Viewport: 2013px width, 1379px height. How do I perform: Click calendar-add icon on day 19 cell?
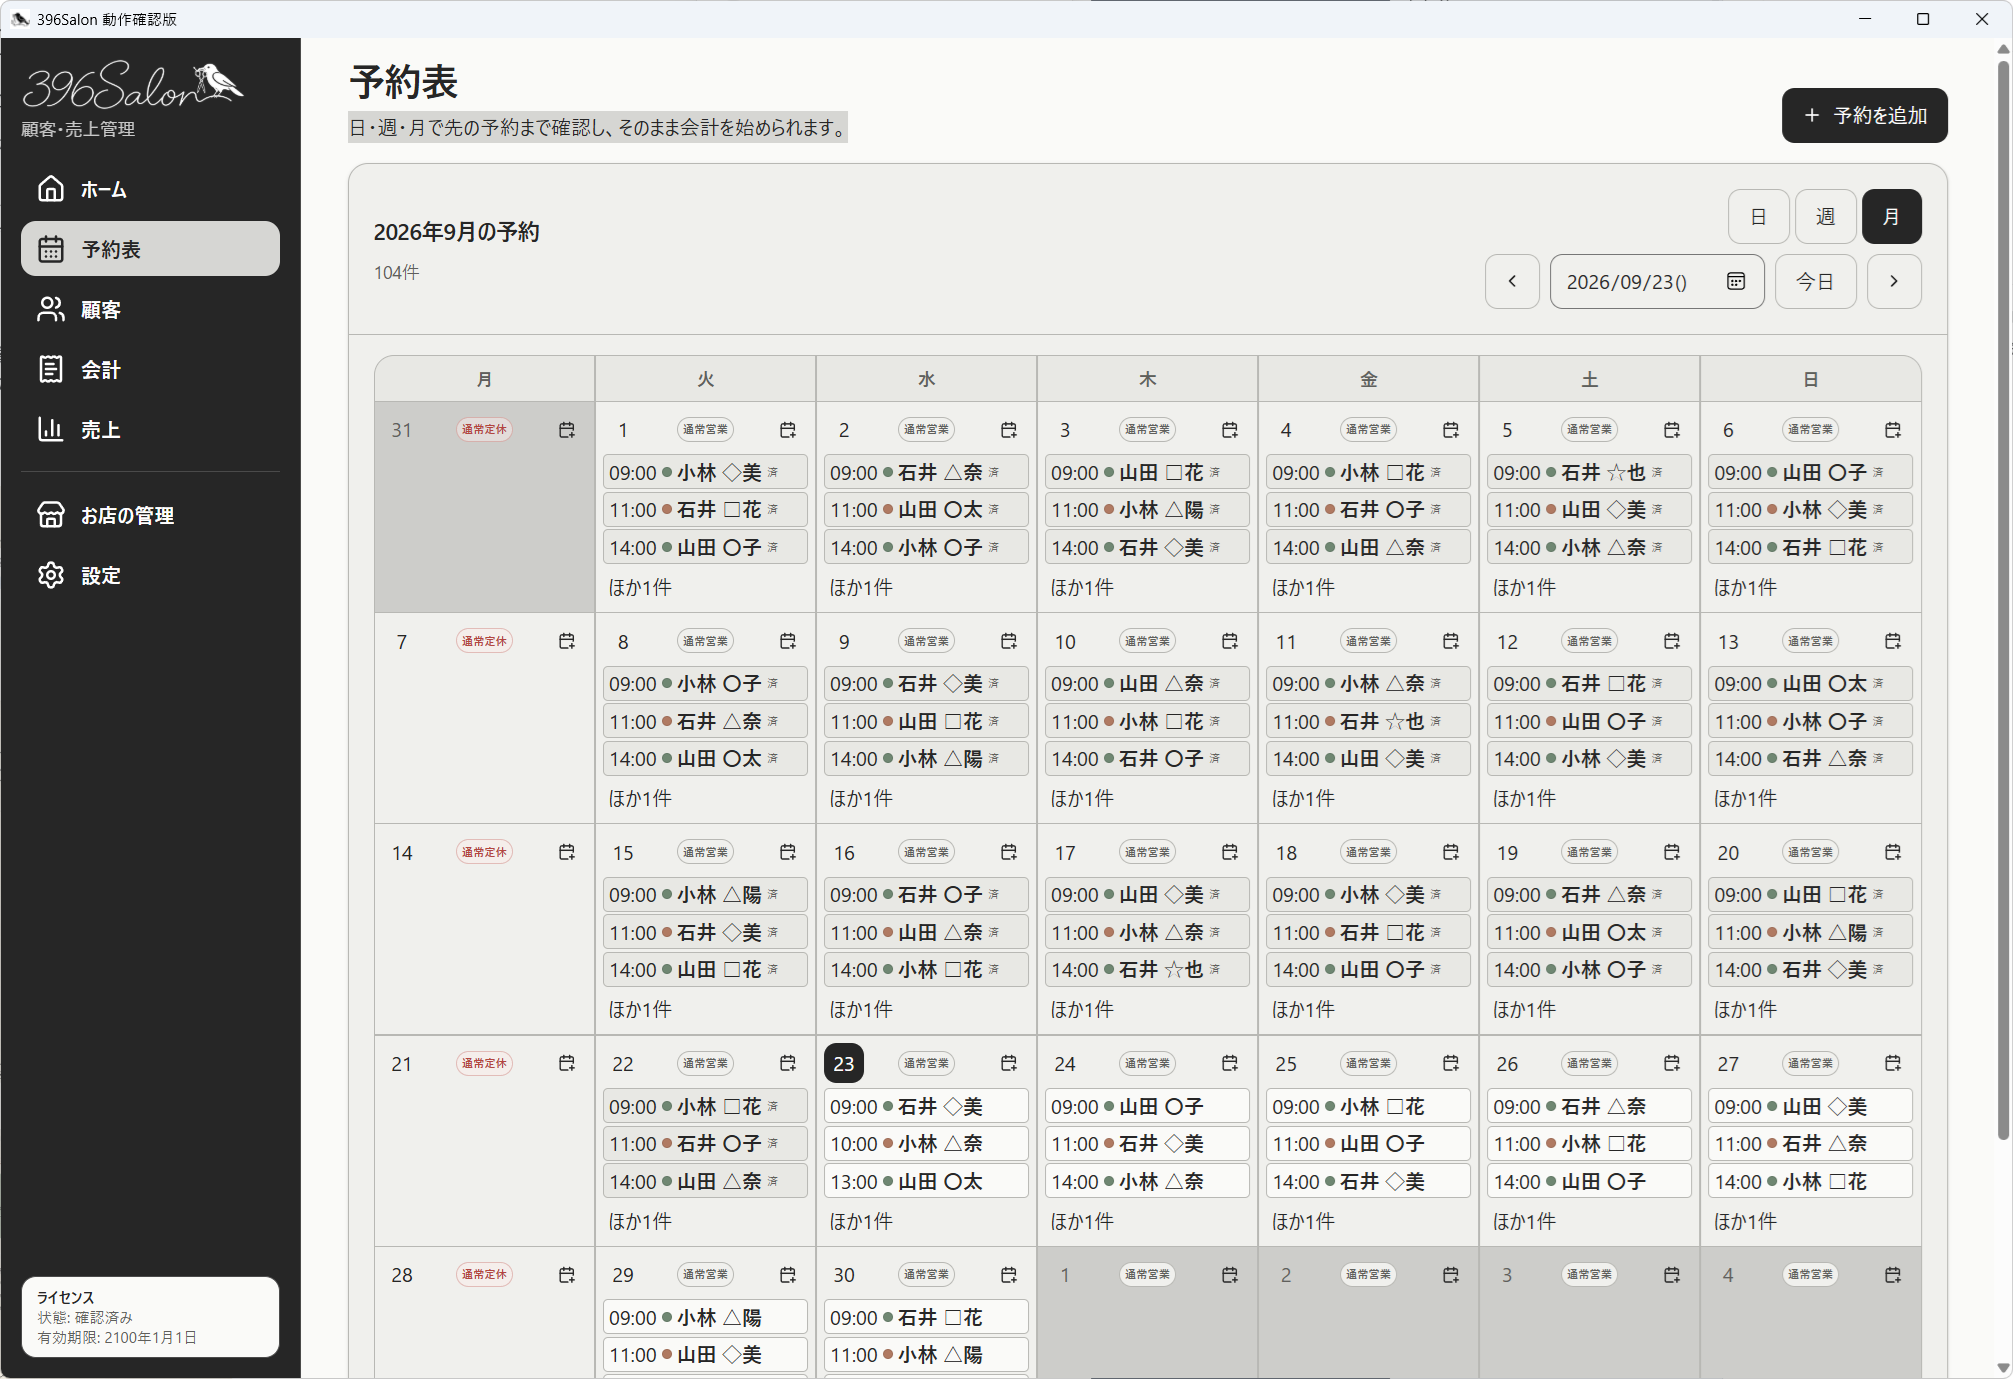pos(1672,852)
